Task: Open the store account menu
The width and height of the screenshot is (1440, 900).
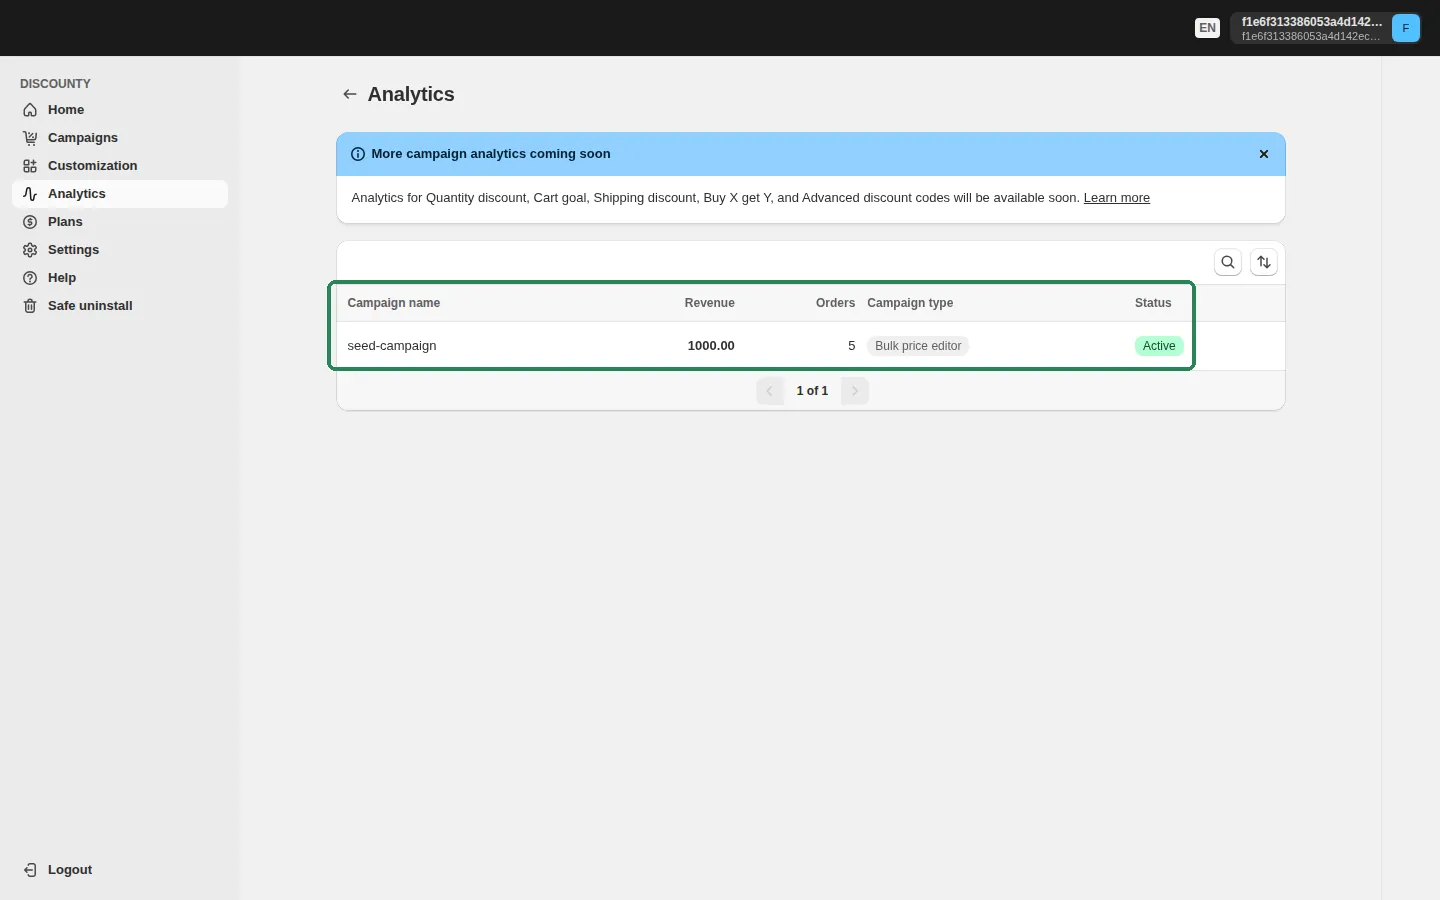Action: point(1326,28)
